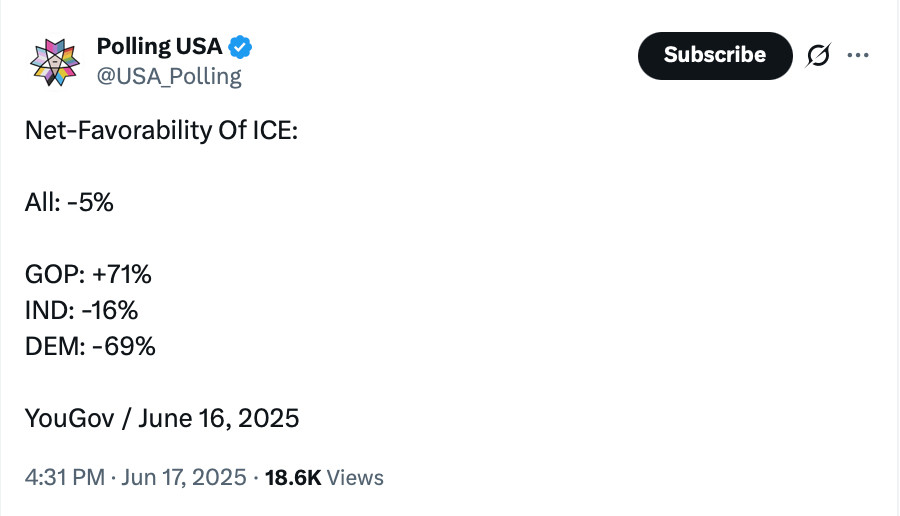The width and height of the screenshot is (900, 516).
Task: Open Polling USA's profile avatar
Action: click(55, 62)
